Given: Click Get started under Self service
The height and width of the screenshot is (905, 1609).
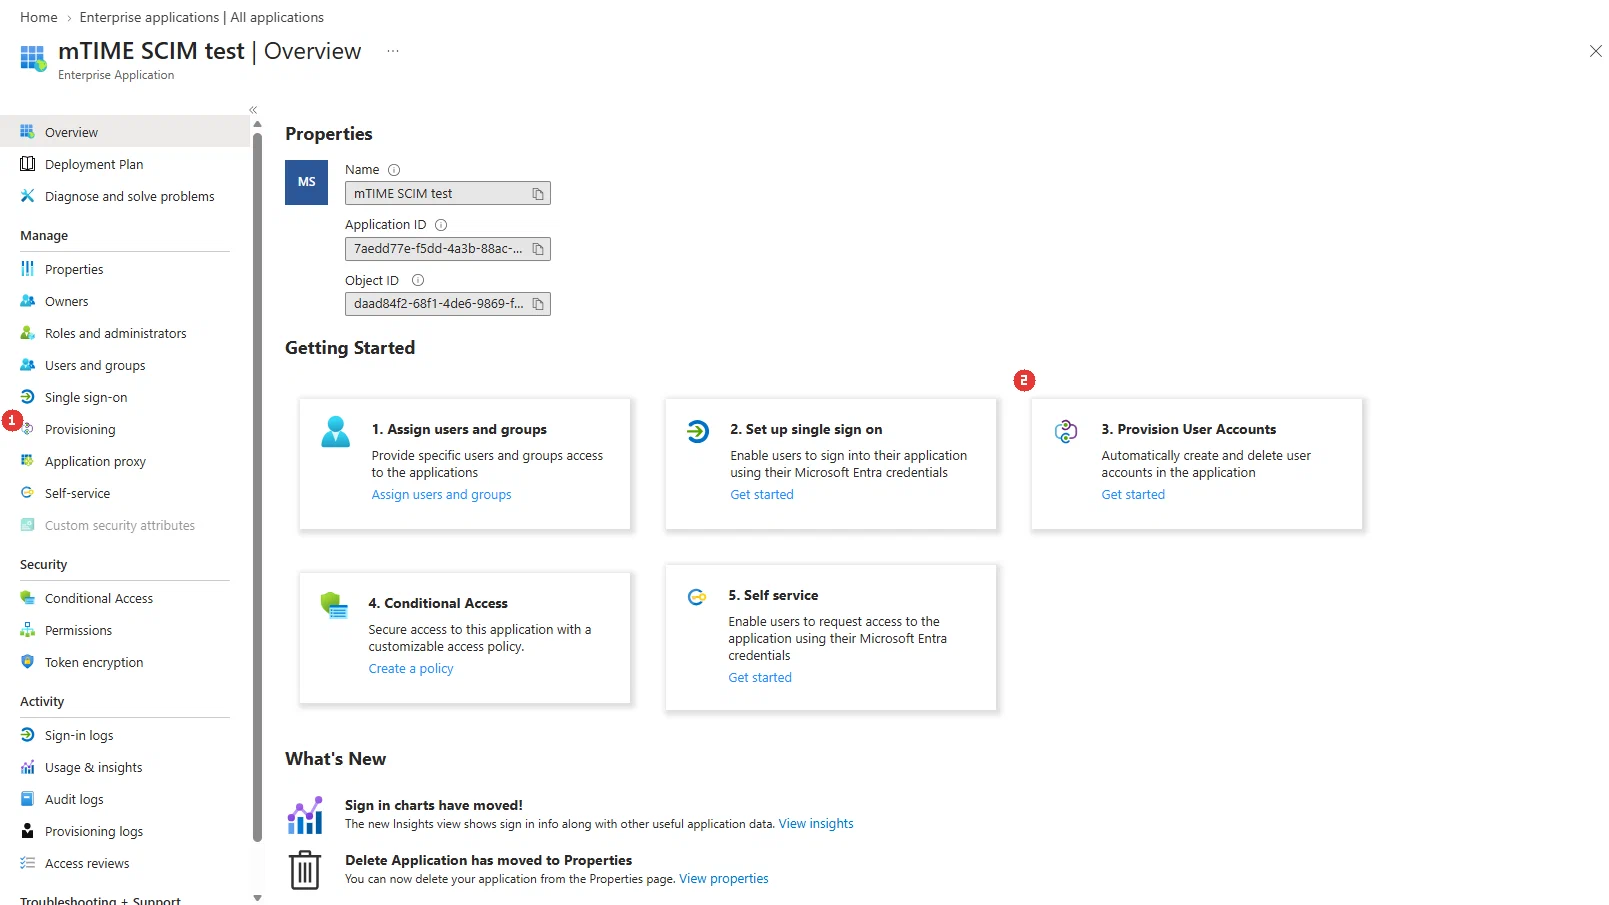Looking at the screenshot, I should 760,678.
